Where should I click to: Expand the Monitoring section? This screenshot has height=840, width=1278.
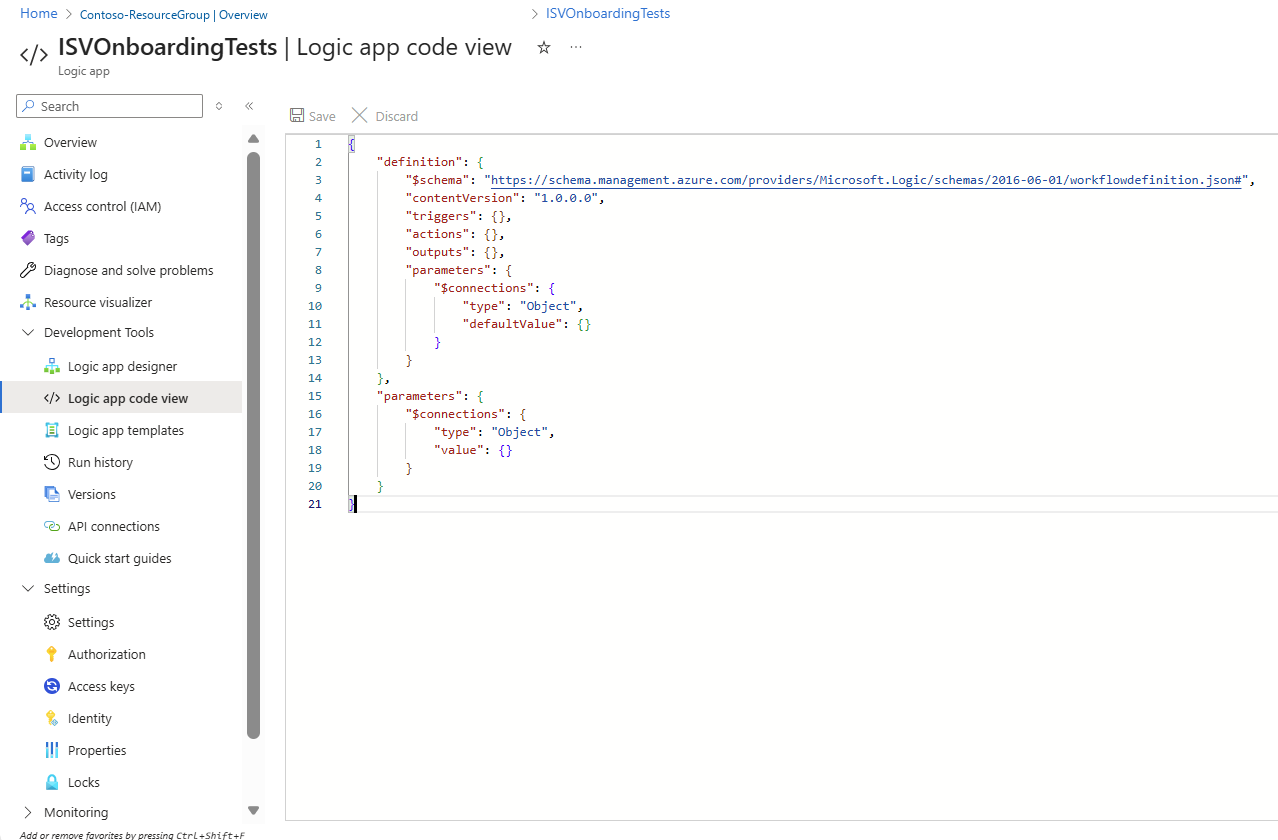[x=28, y=812]
